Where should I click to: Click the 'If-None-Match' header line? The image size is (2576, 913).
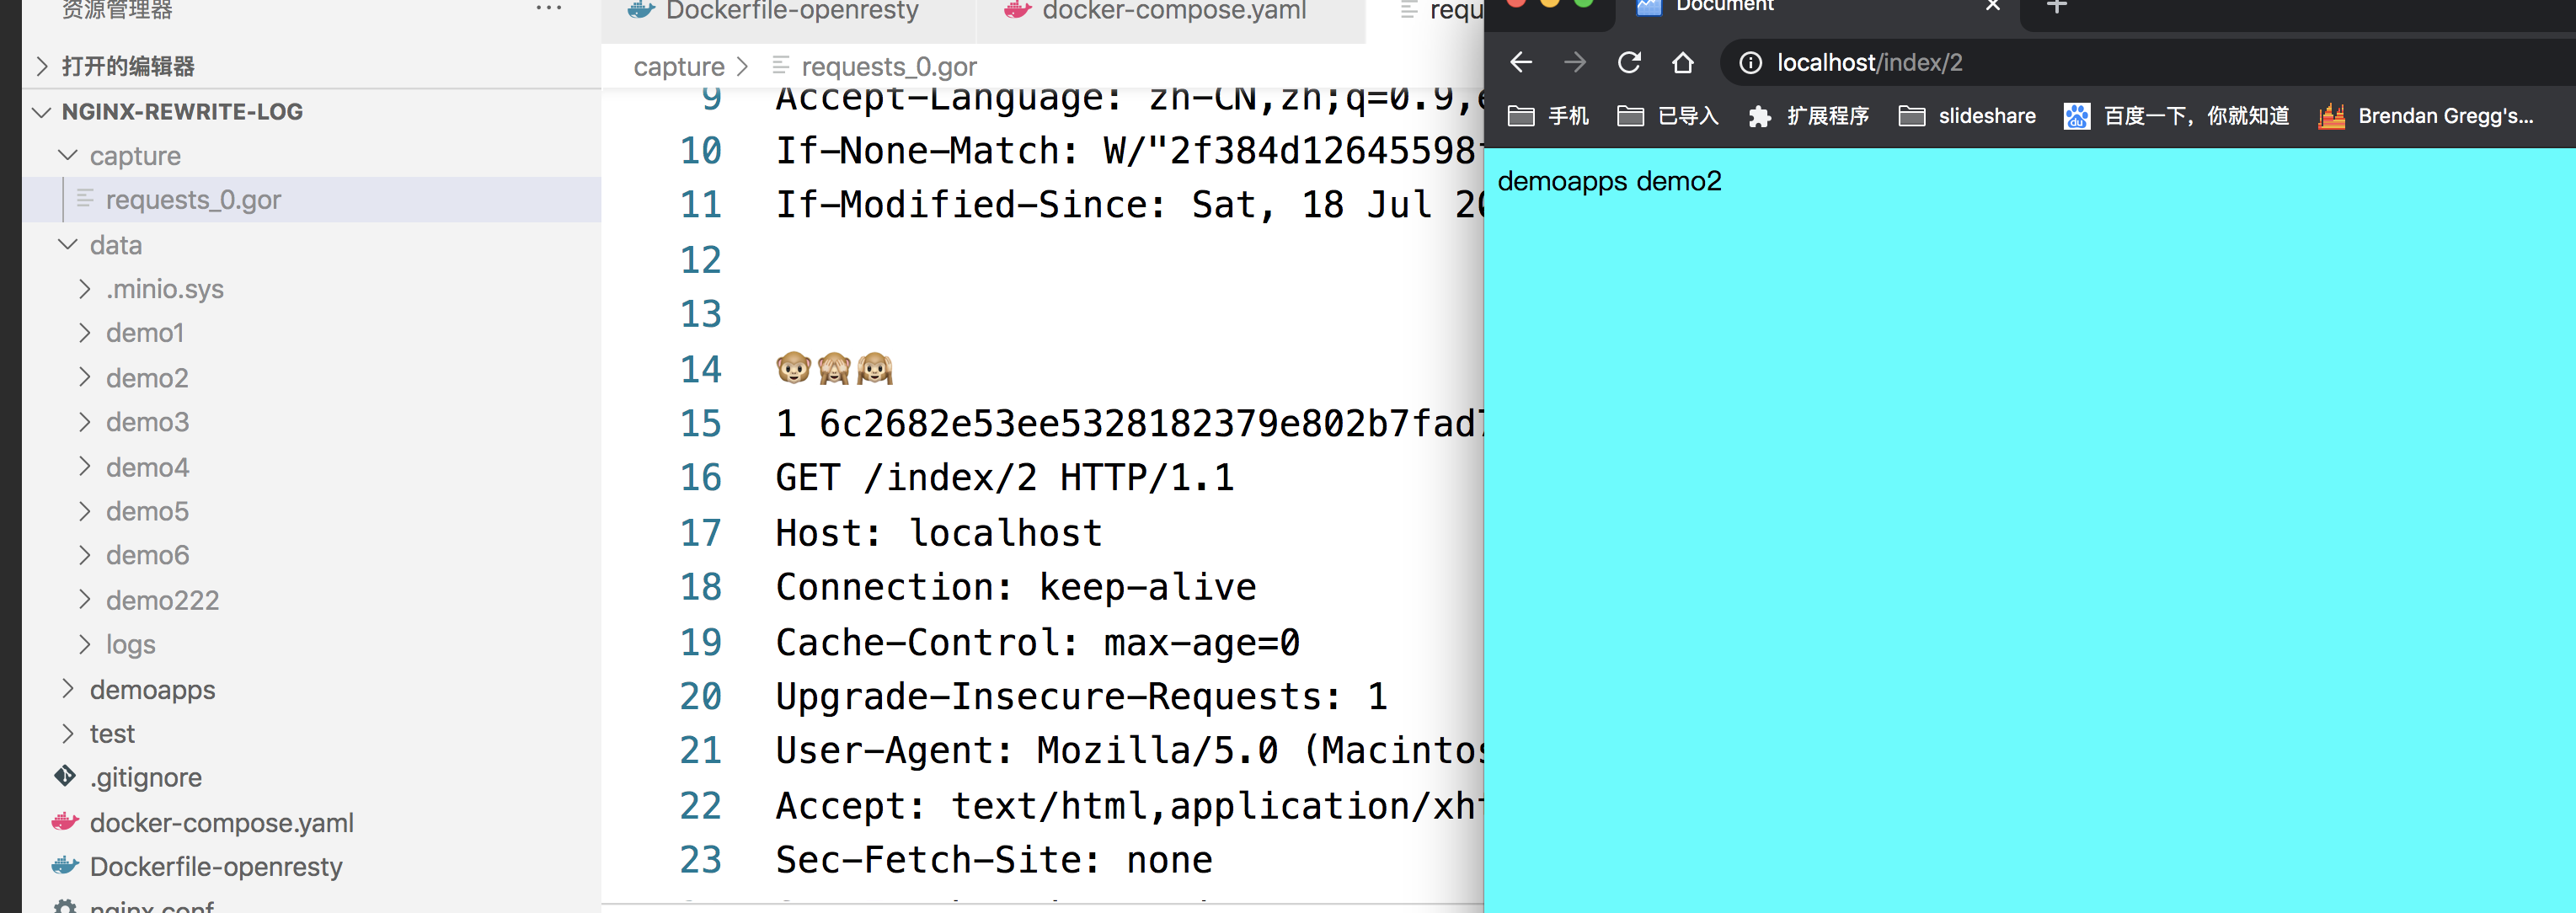click(1129, 150)
